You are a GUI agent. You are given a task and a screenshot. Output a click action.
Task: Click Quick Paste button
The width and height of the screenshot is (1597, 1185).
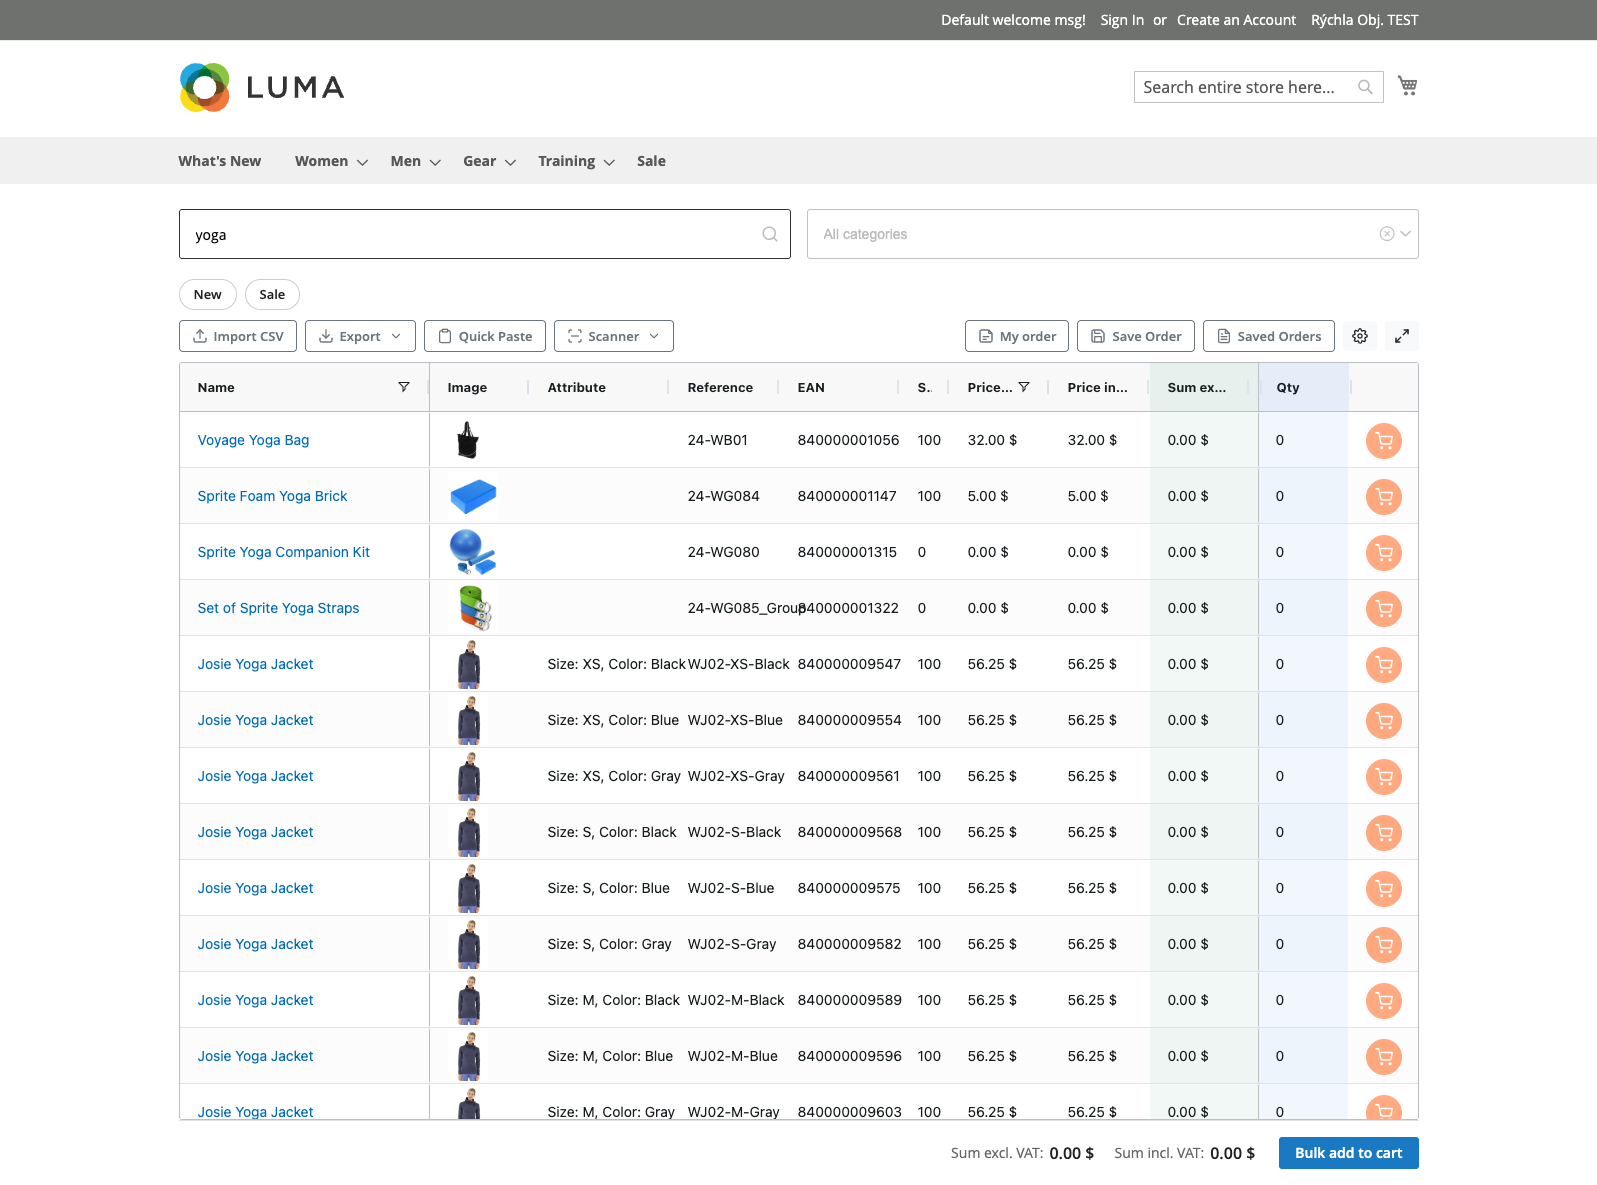coord(485,336)
